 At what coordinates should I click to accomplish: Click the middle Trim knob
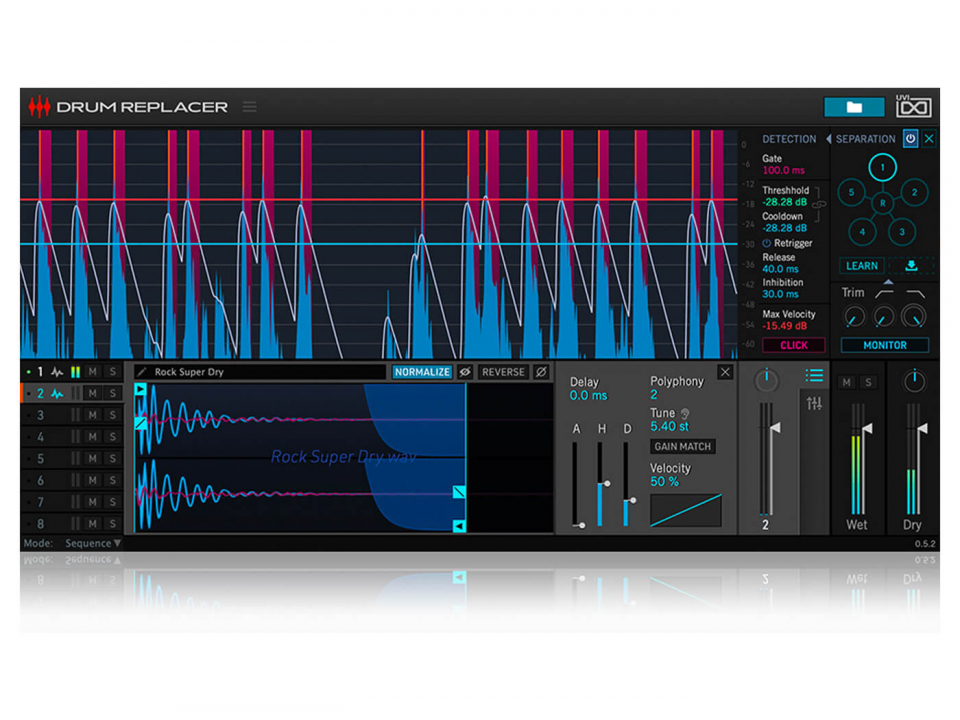point(883,317)
